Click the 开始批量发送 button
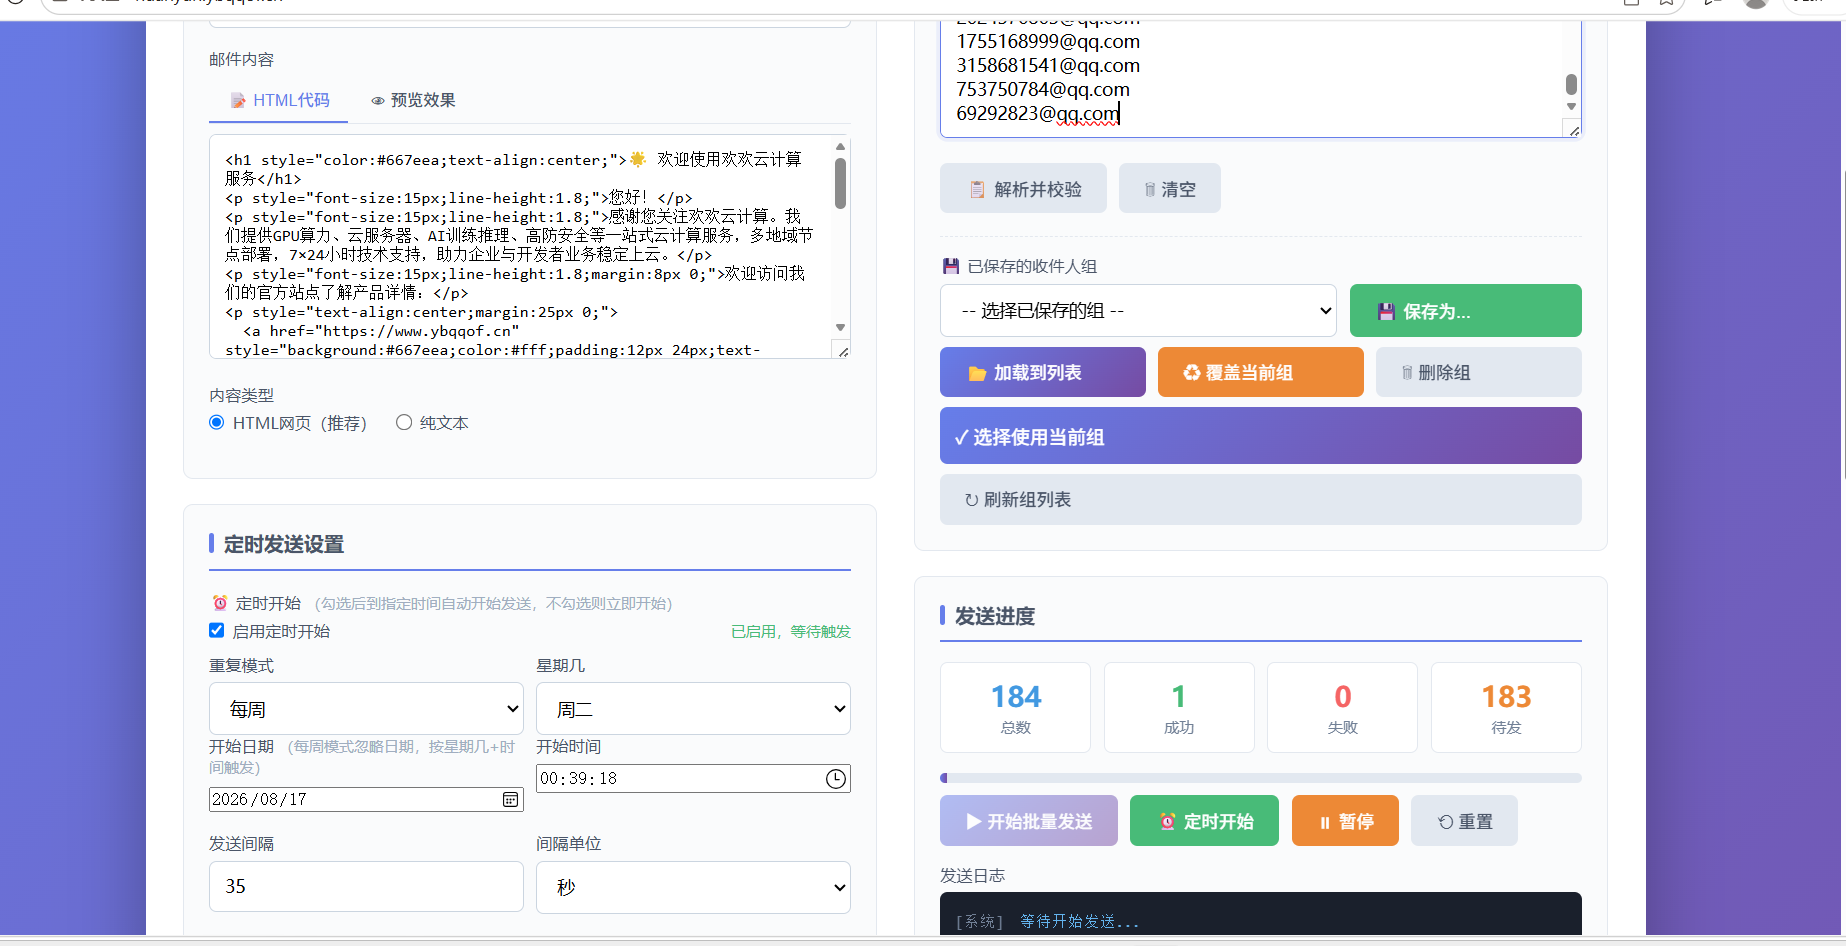 tap(1028, 821)
